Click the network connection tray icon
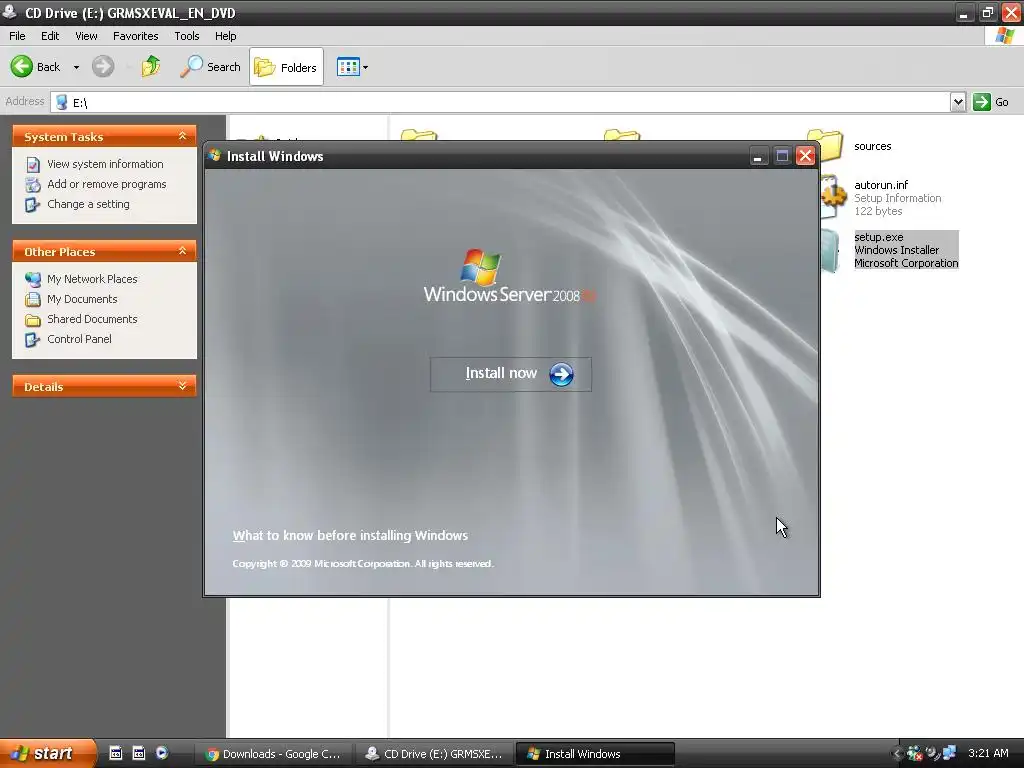 [949, 753]
